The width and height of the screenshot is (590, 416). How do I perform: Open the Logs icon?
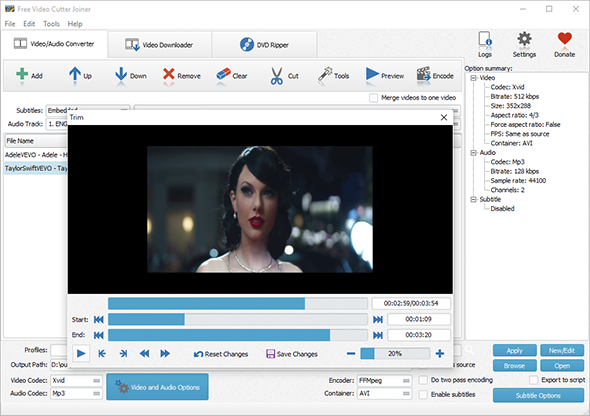click(x=485, y=39)
